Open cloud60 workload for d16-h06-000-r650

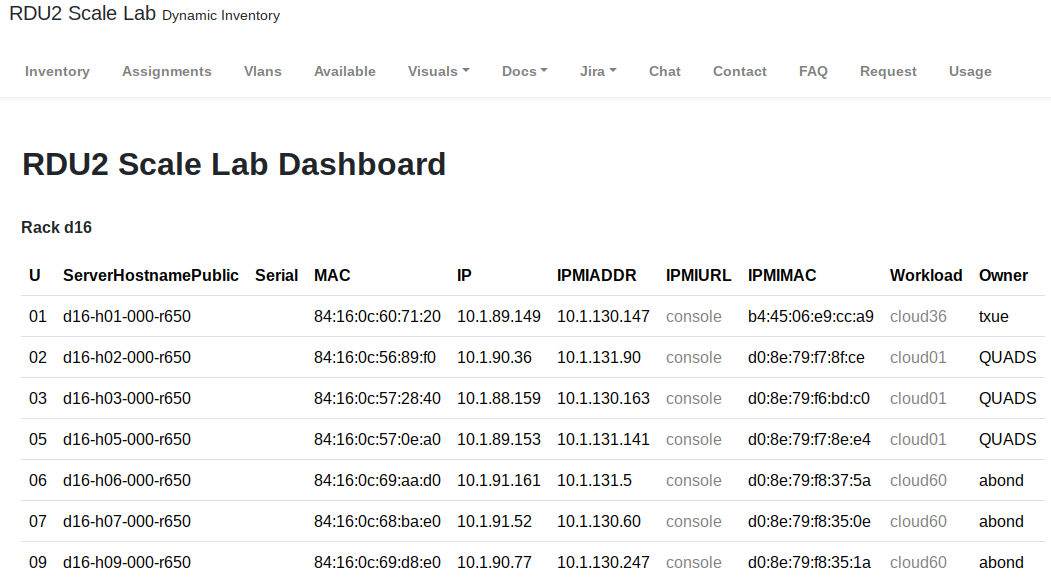[x=918, y=480]
